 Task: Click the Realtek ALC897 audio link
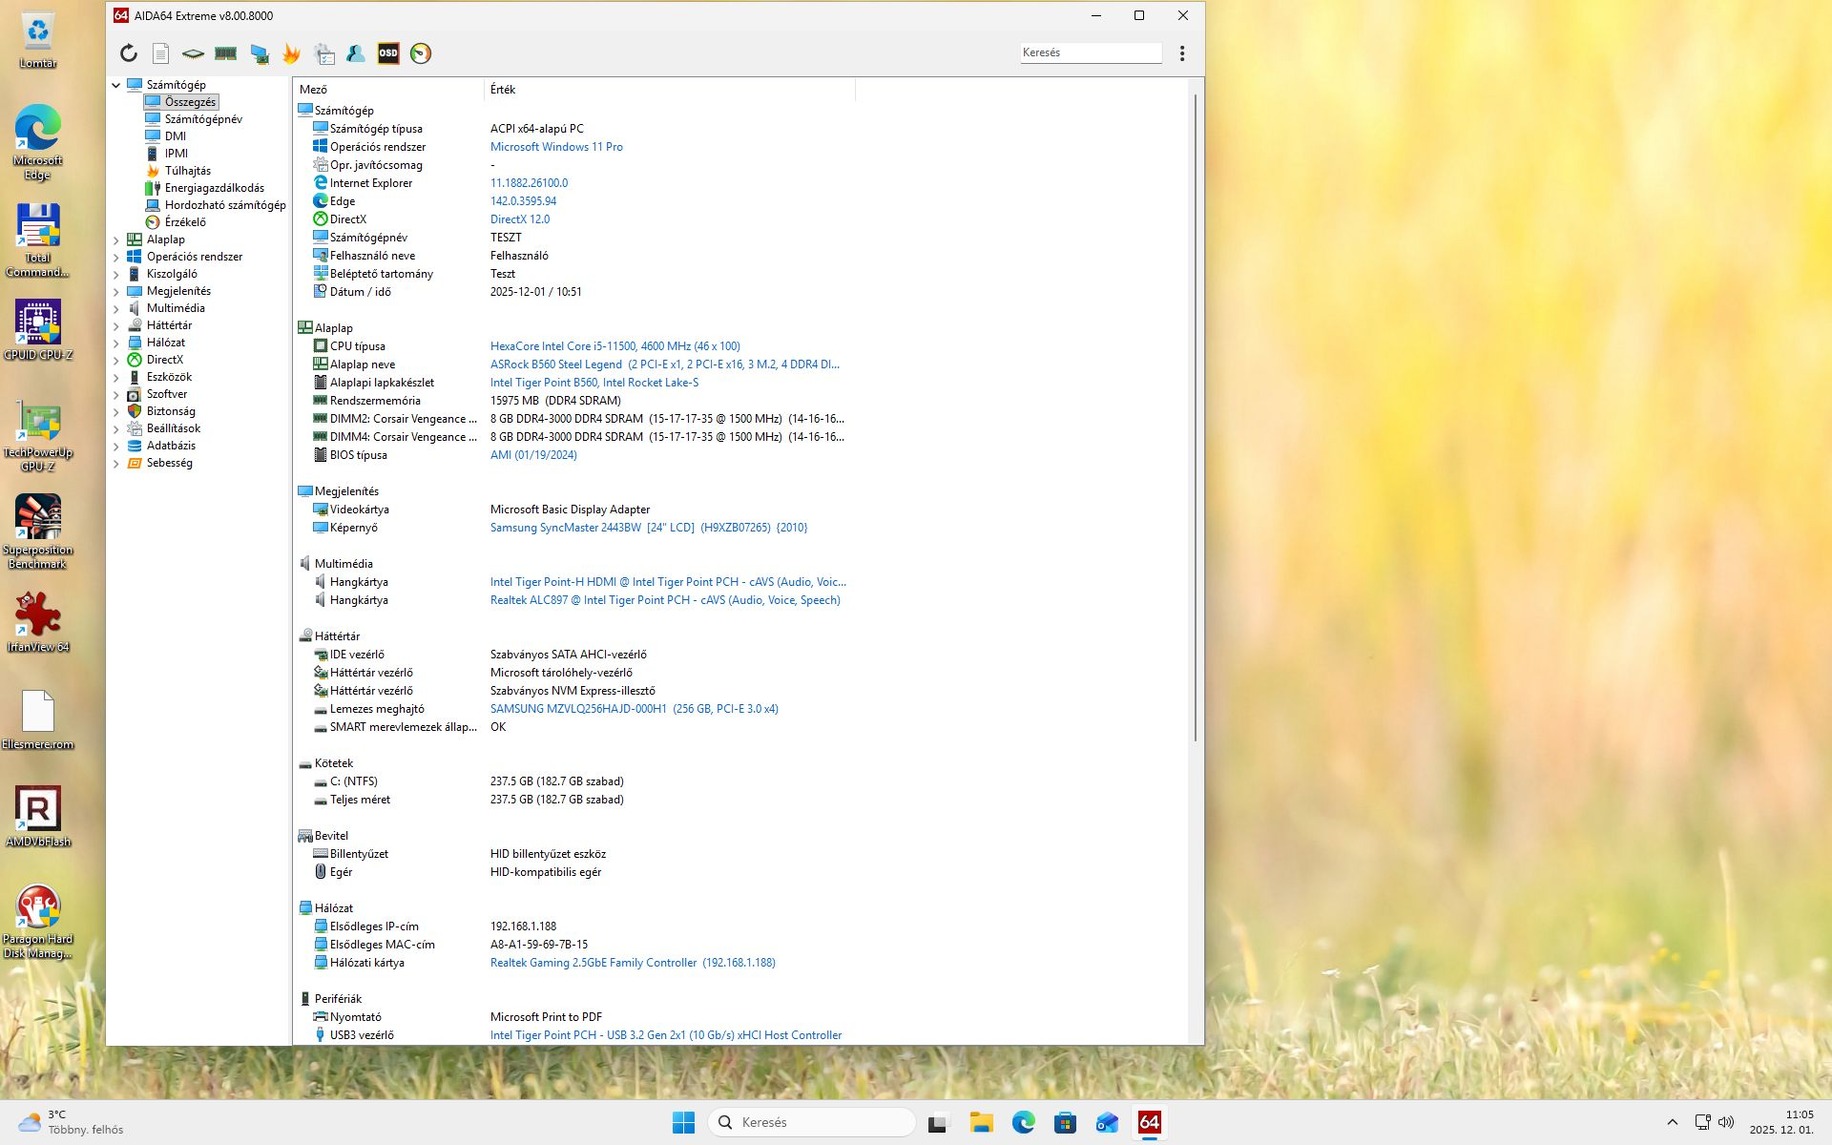[x=665, y=600]
